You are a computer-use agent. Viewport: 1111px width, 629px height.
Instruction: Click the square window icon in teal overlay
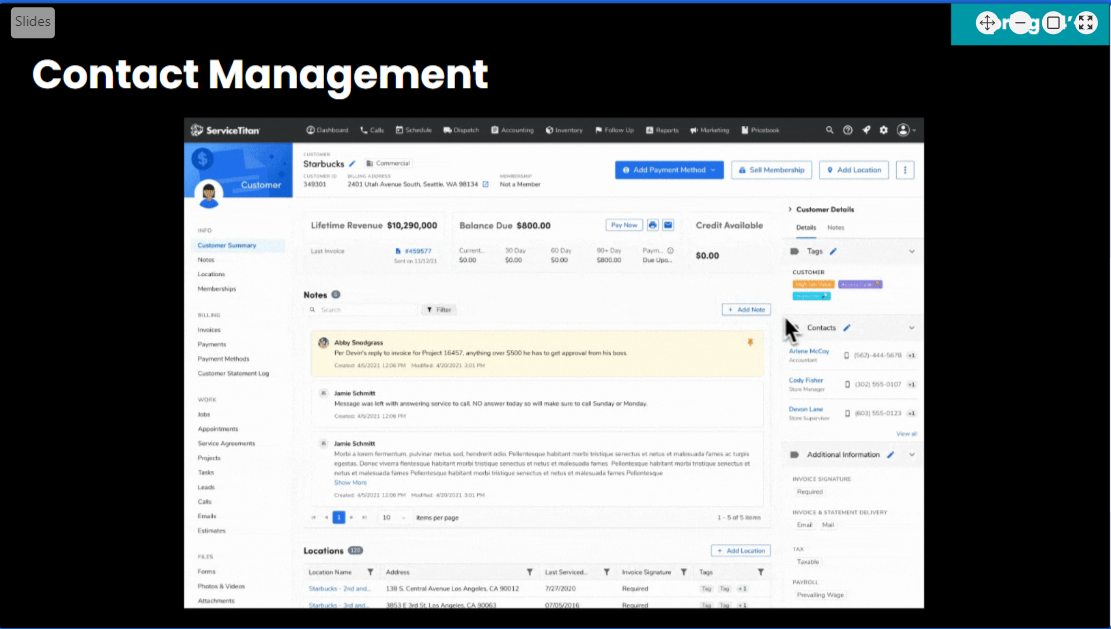coord(1054,23)
